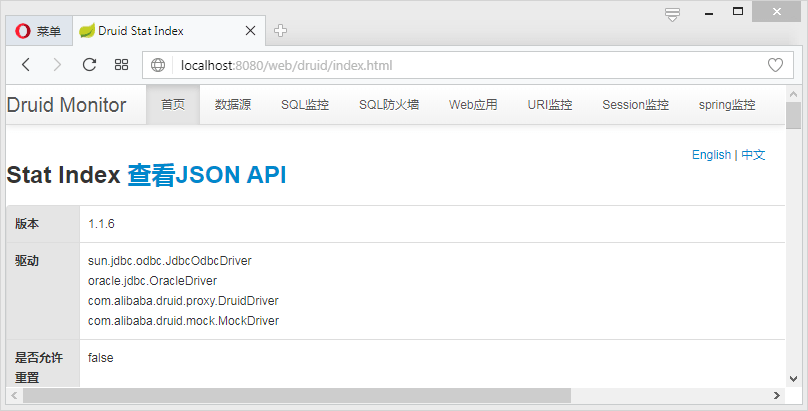
Task: Close the Druid Stat Index tab
Action: tap(250, 31)
